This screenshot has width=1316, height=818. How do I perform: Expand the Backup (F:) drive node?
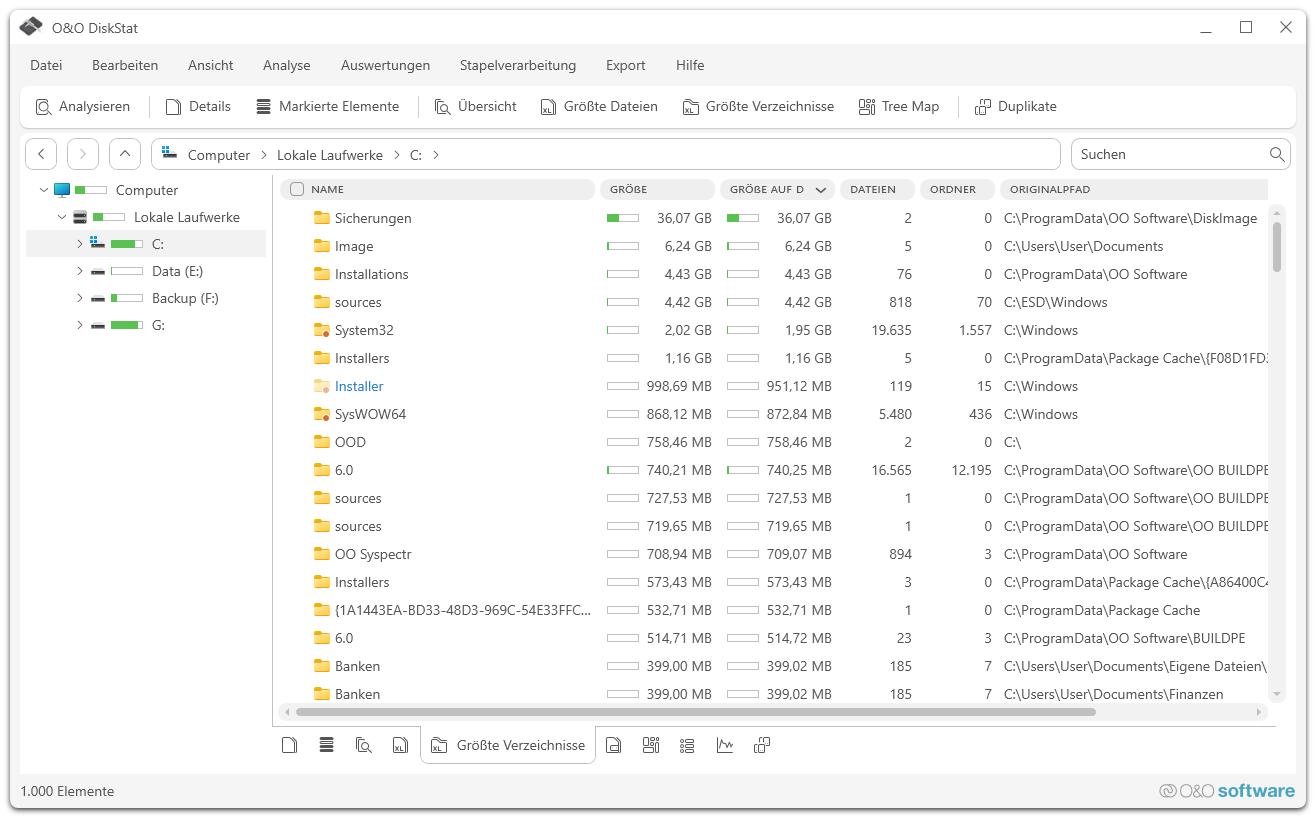(80, 298)
